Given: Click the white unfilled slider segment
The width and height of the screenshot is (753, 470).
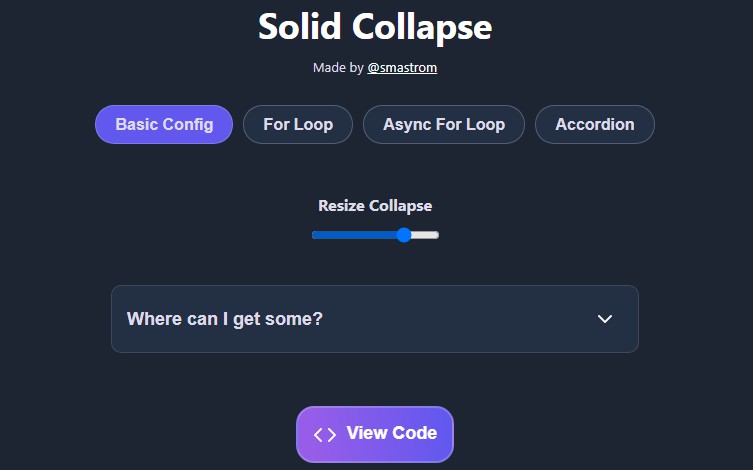Looking at the screenshot, I should tap(426, 235).
